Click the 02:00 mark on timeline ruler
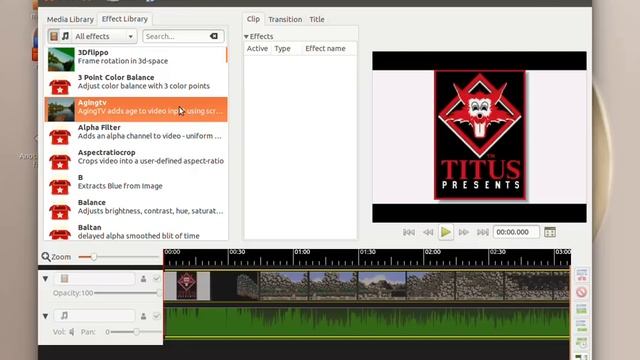This screenshot has width=640, height=360. coord(432,252)
